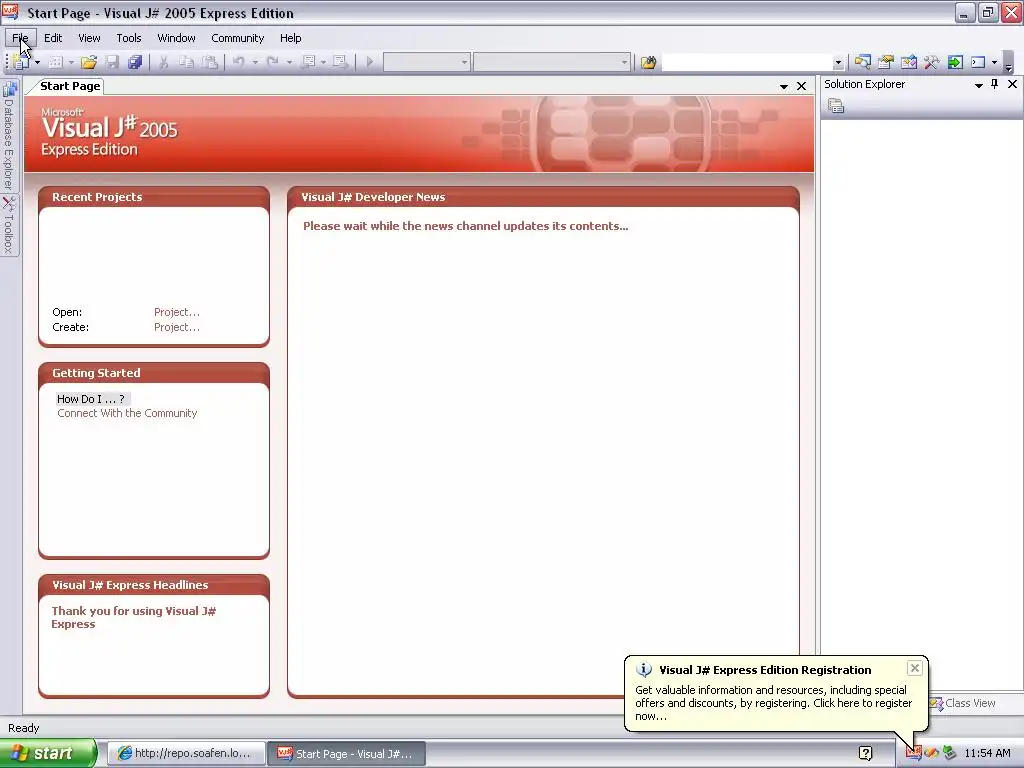Dismiss the registration balloon with its X

click(x=914, y=668)
